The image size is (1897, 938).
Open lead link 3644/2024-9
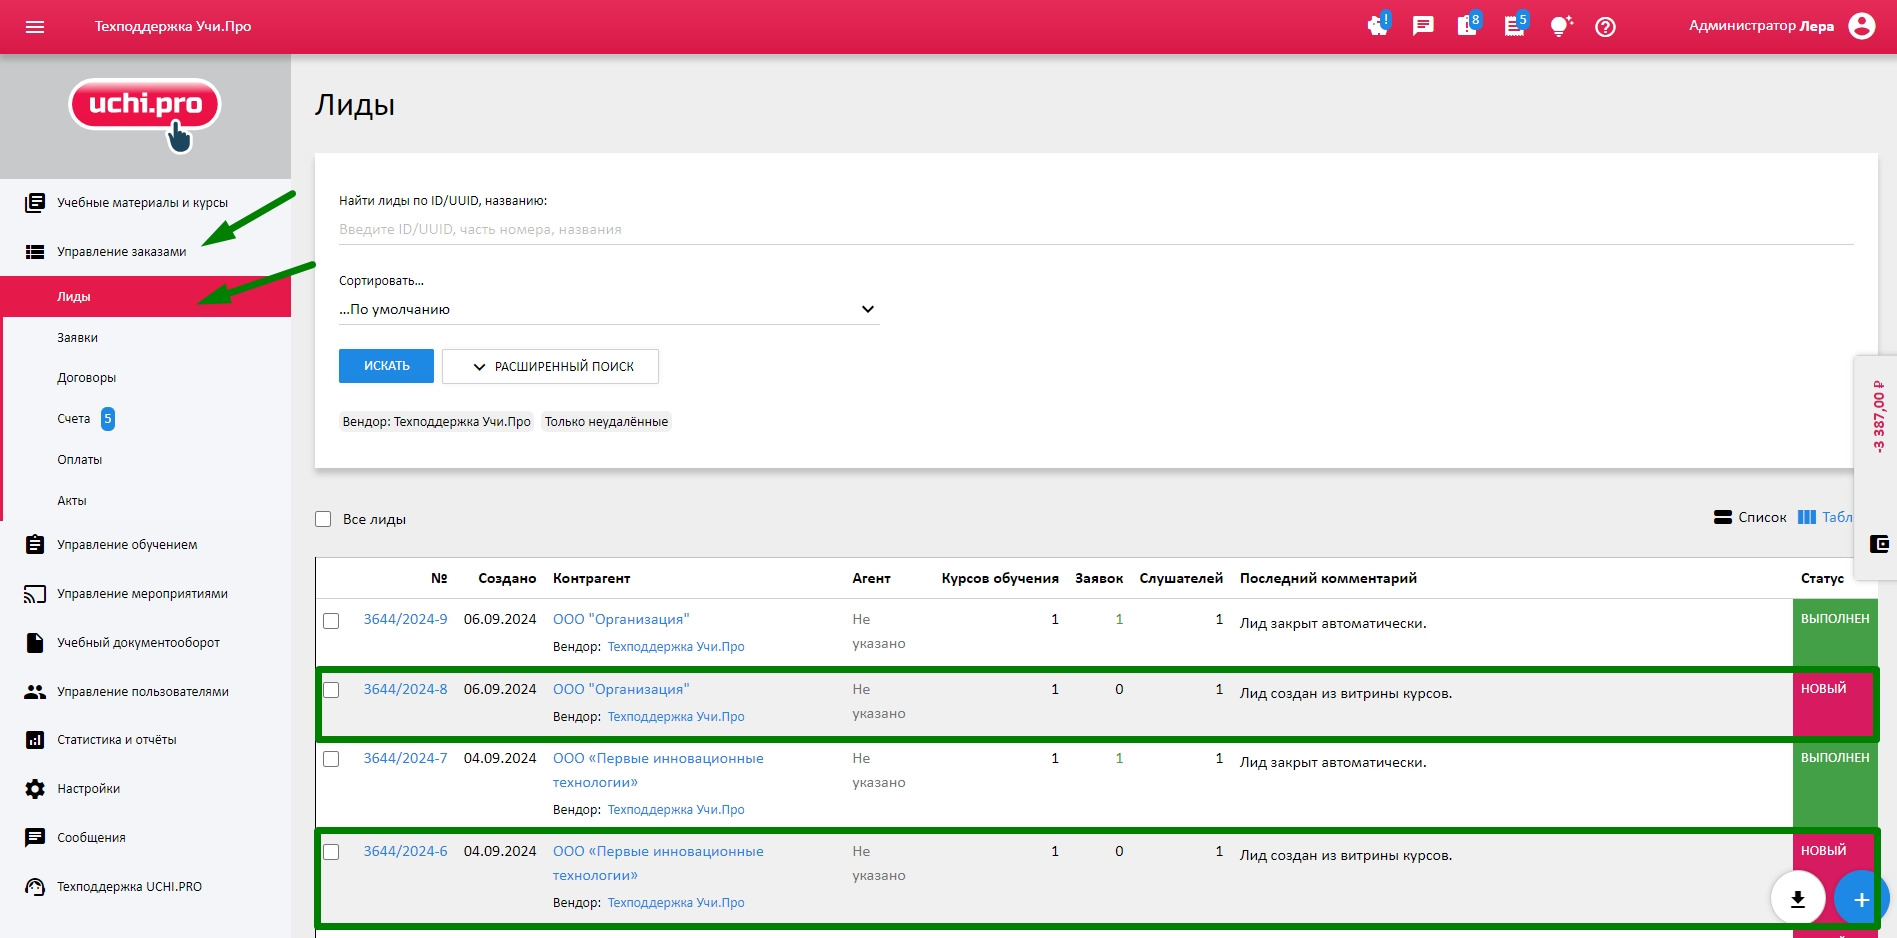[405, 620]
